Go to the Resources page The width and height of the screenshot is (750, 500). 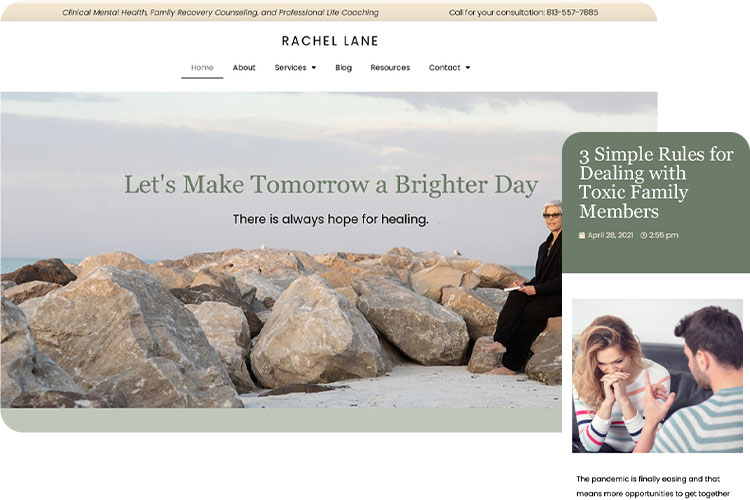(x=390, y=67)
